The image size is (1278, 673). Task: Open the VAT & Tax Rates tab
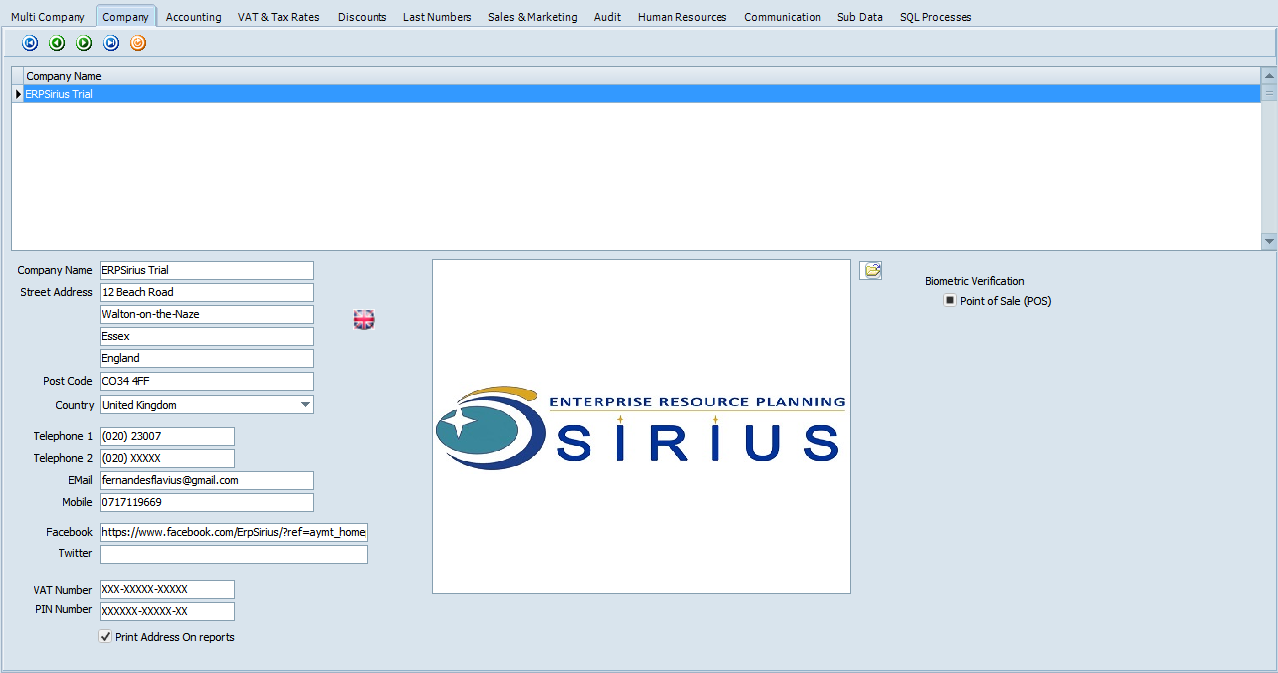click(279, 17)
